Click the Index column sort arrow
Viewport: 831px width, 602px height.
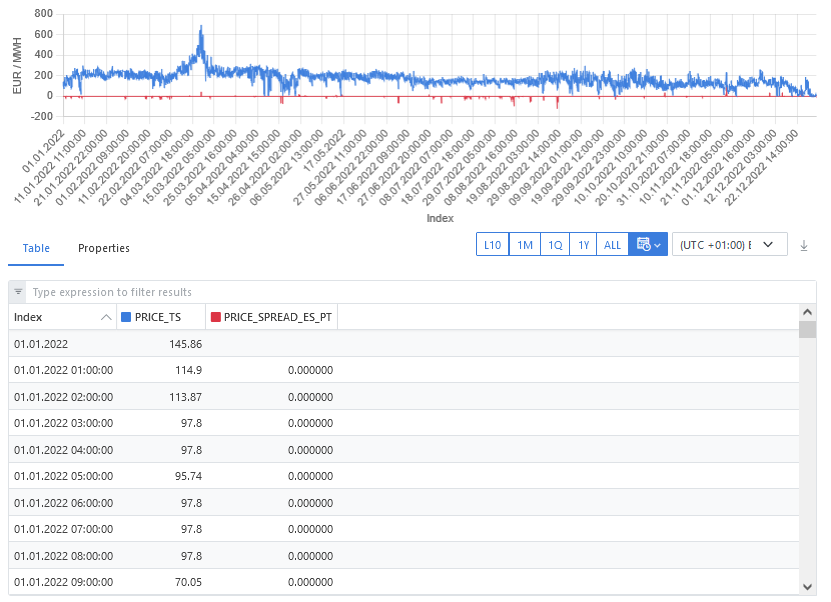click(x=107, y=317)
